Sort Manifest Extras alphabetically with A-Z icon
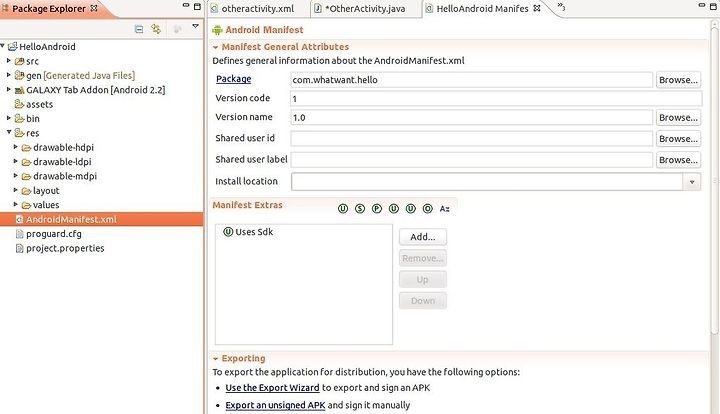 click(x=444, y=209)
